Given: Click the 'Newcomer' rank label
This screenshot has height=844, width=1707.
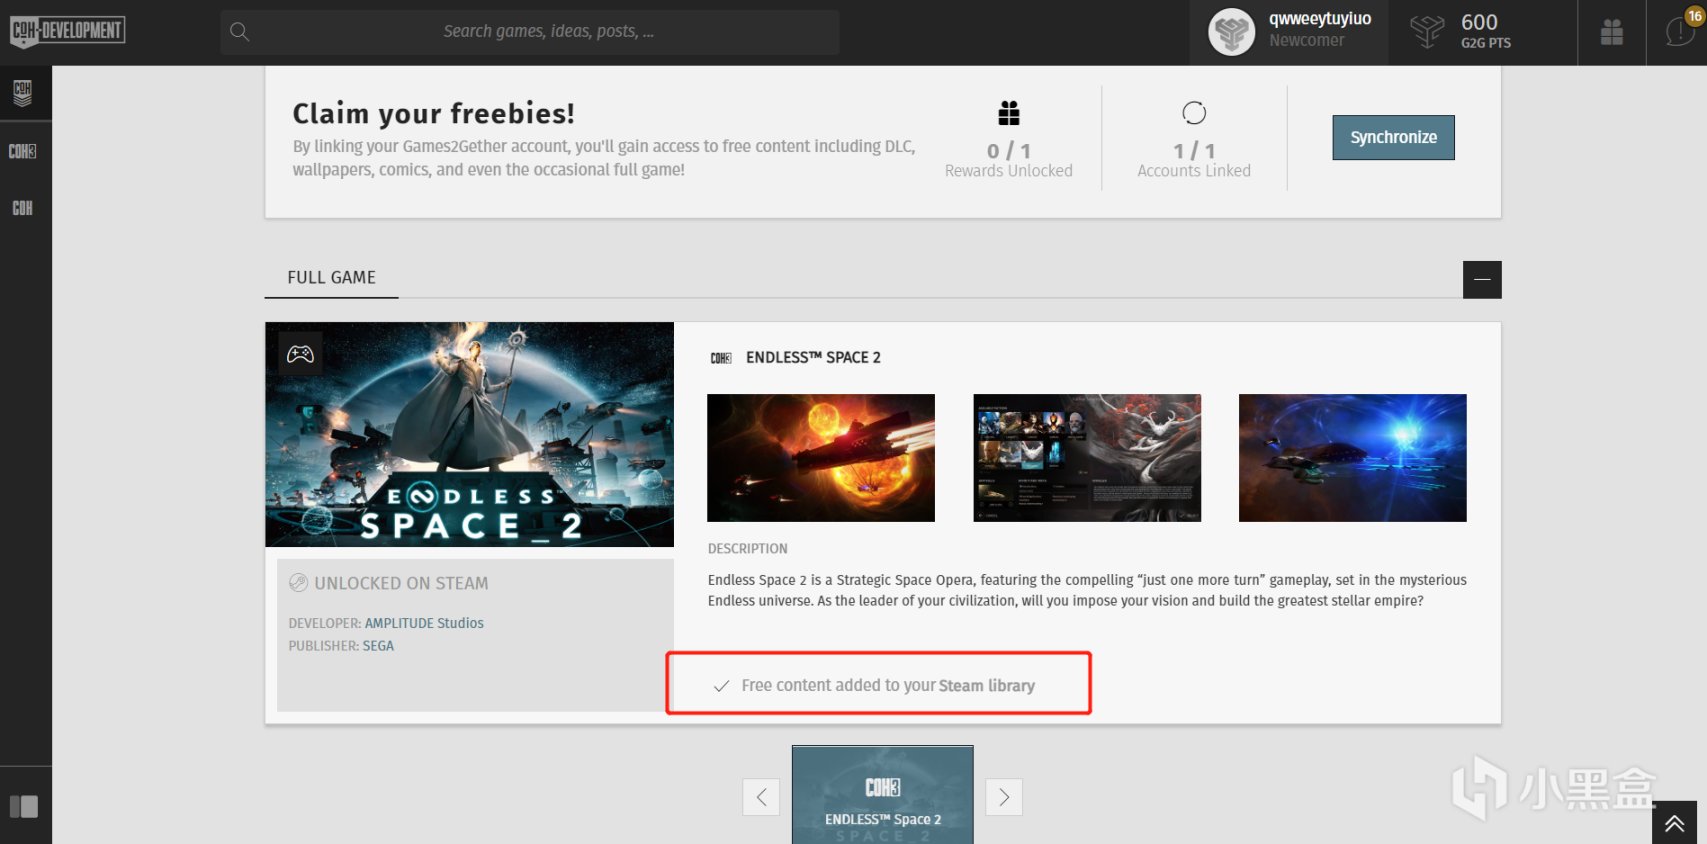Looking at the screenshot, I should tap(1306, 41).
